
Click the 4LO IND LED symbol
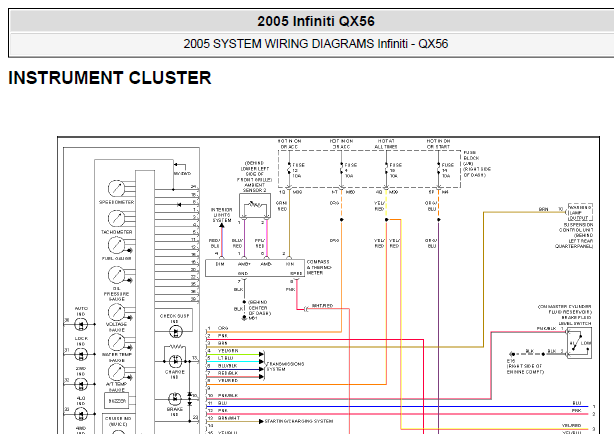pos(81,414)
